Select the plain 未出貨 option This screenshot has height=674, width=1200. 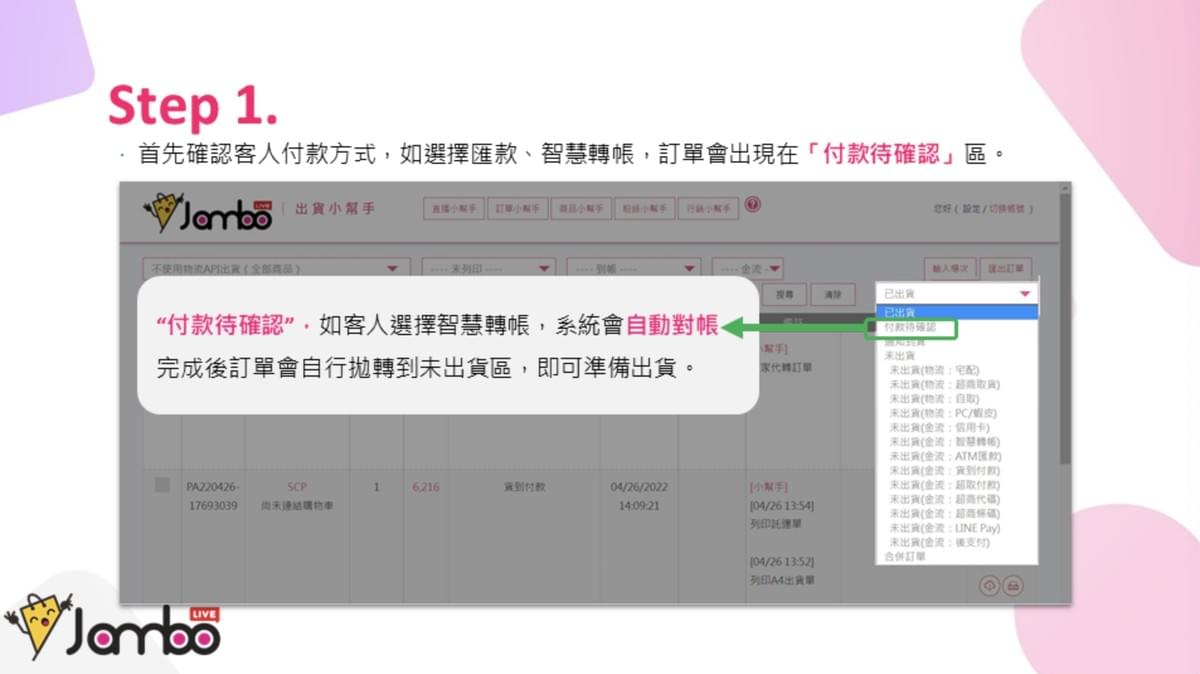pos(900,355)
